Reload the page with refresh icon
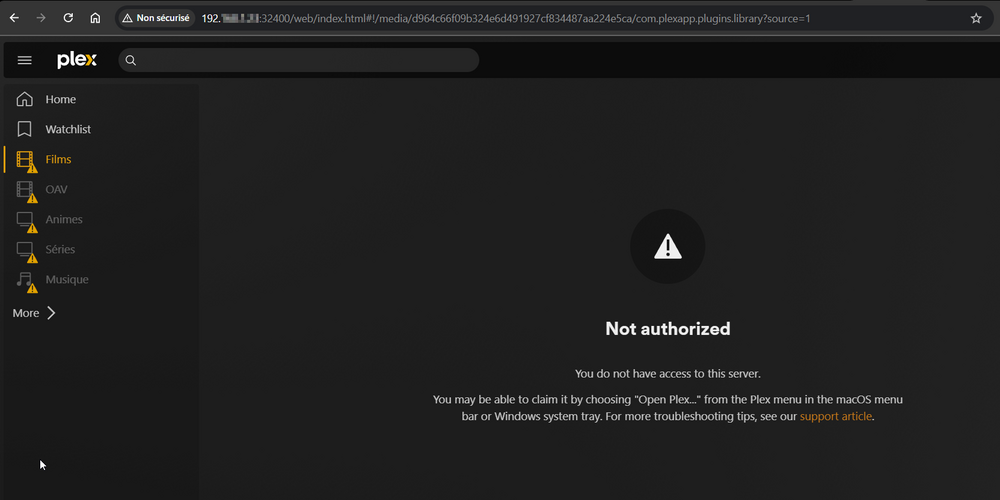Image resolution: width=1000 pixels, height=500 pixels. pos(68,18)
